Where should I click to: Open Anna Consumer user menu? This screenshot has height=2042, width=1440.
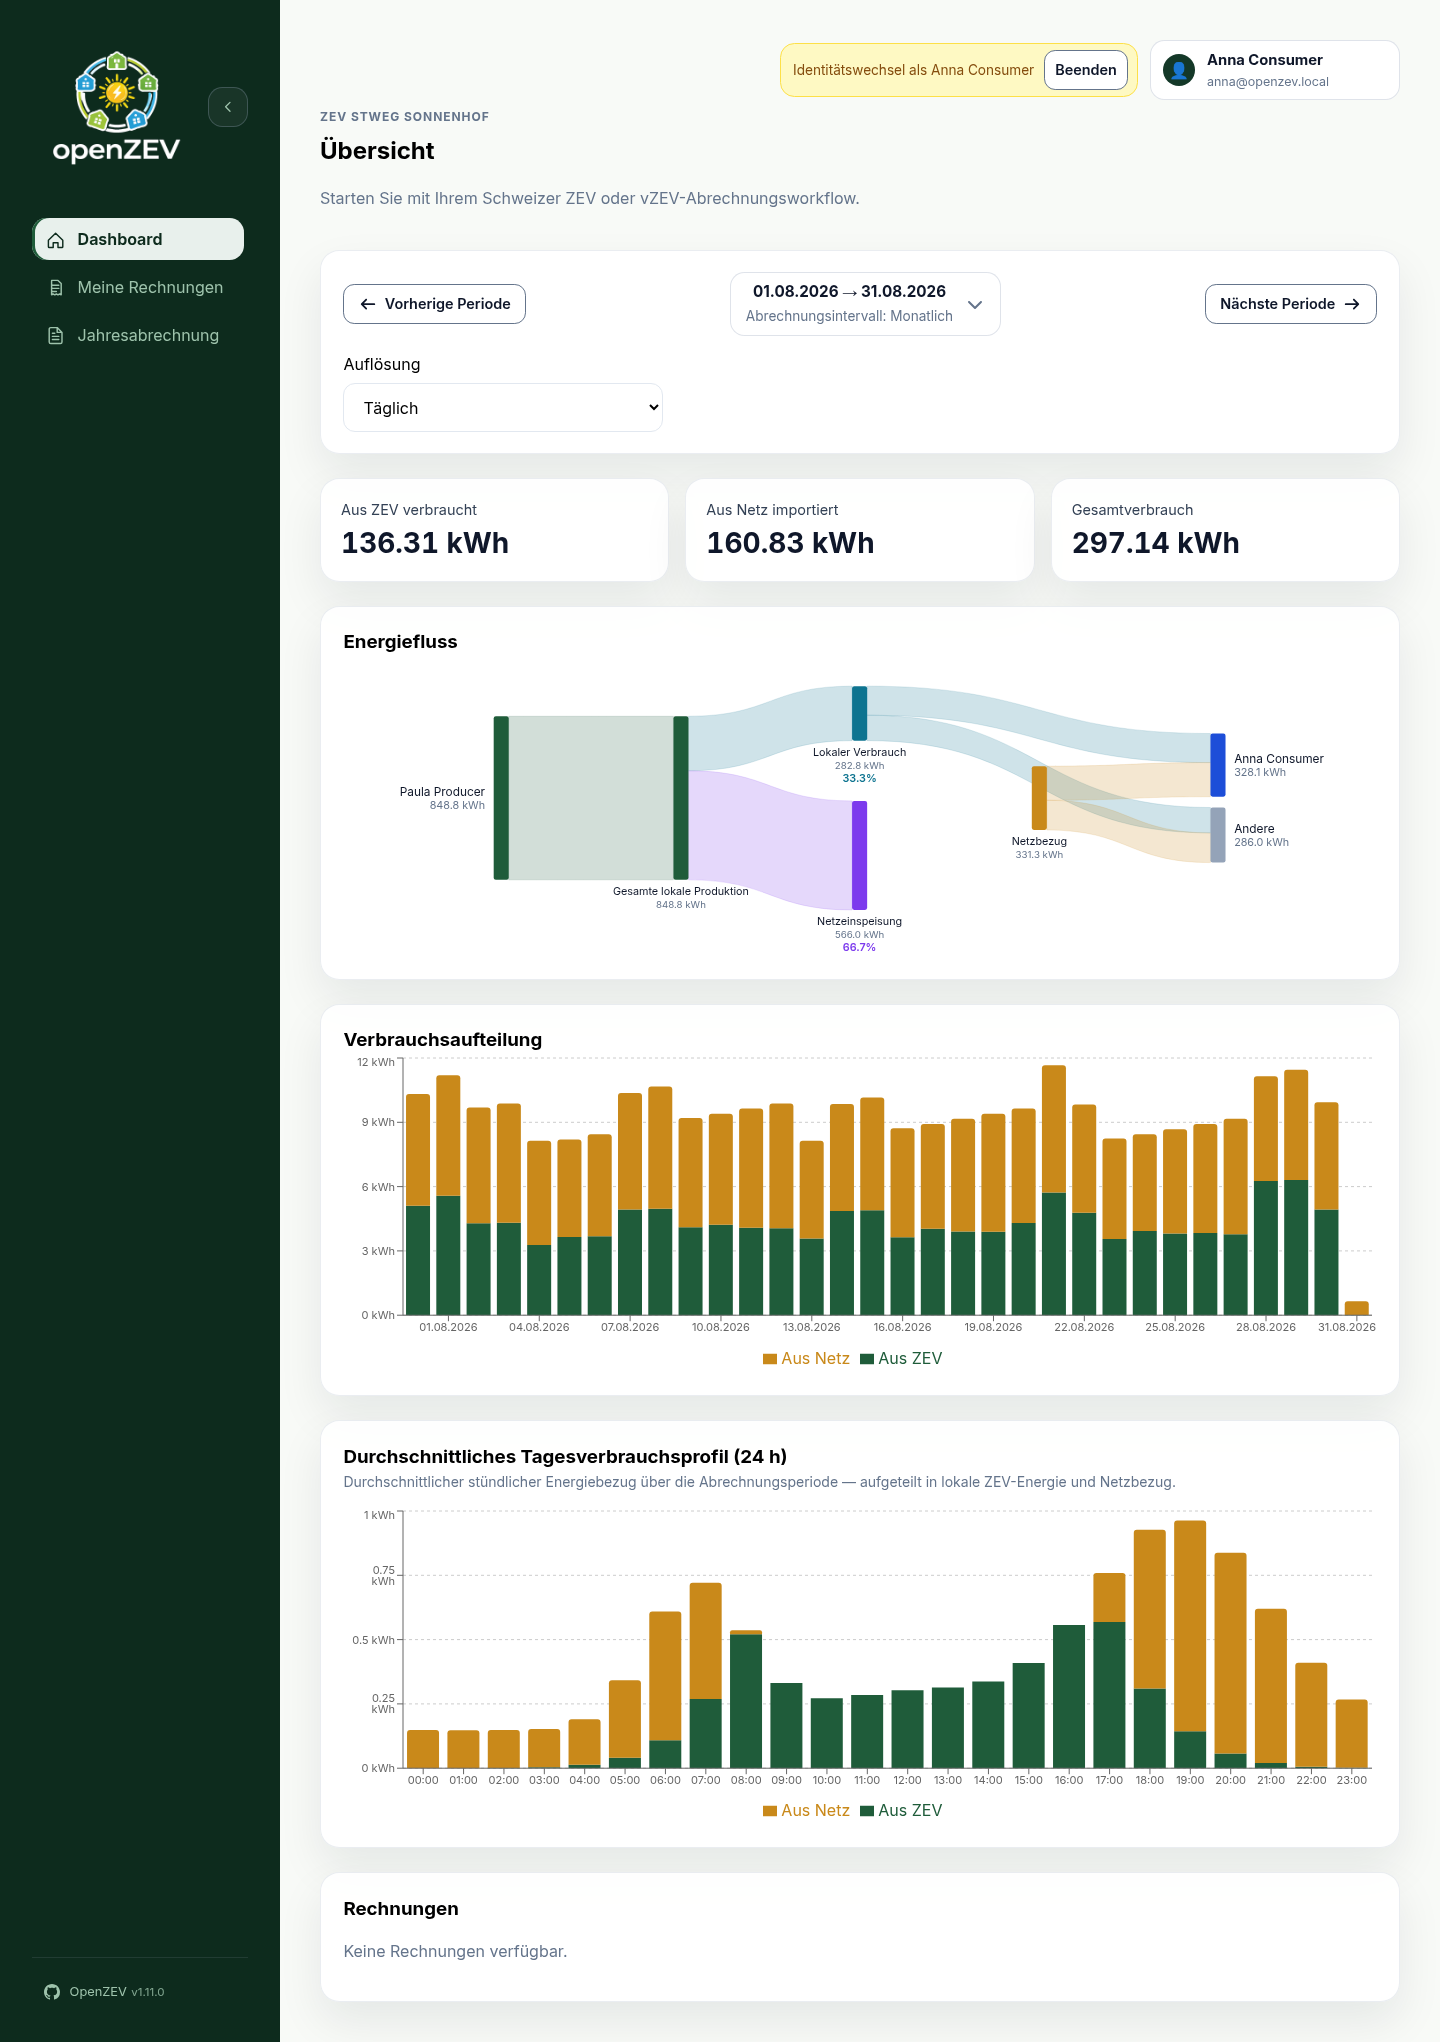tap(1274, 70)
